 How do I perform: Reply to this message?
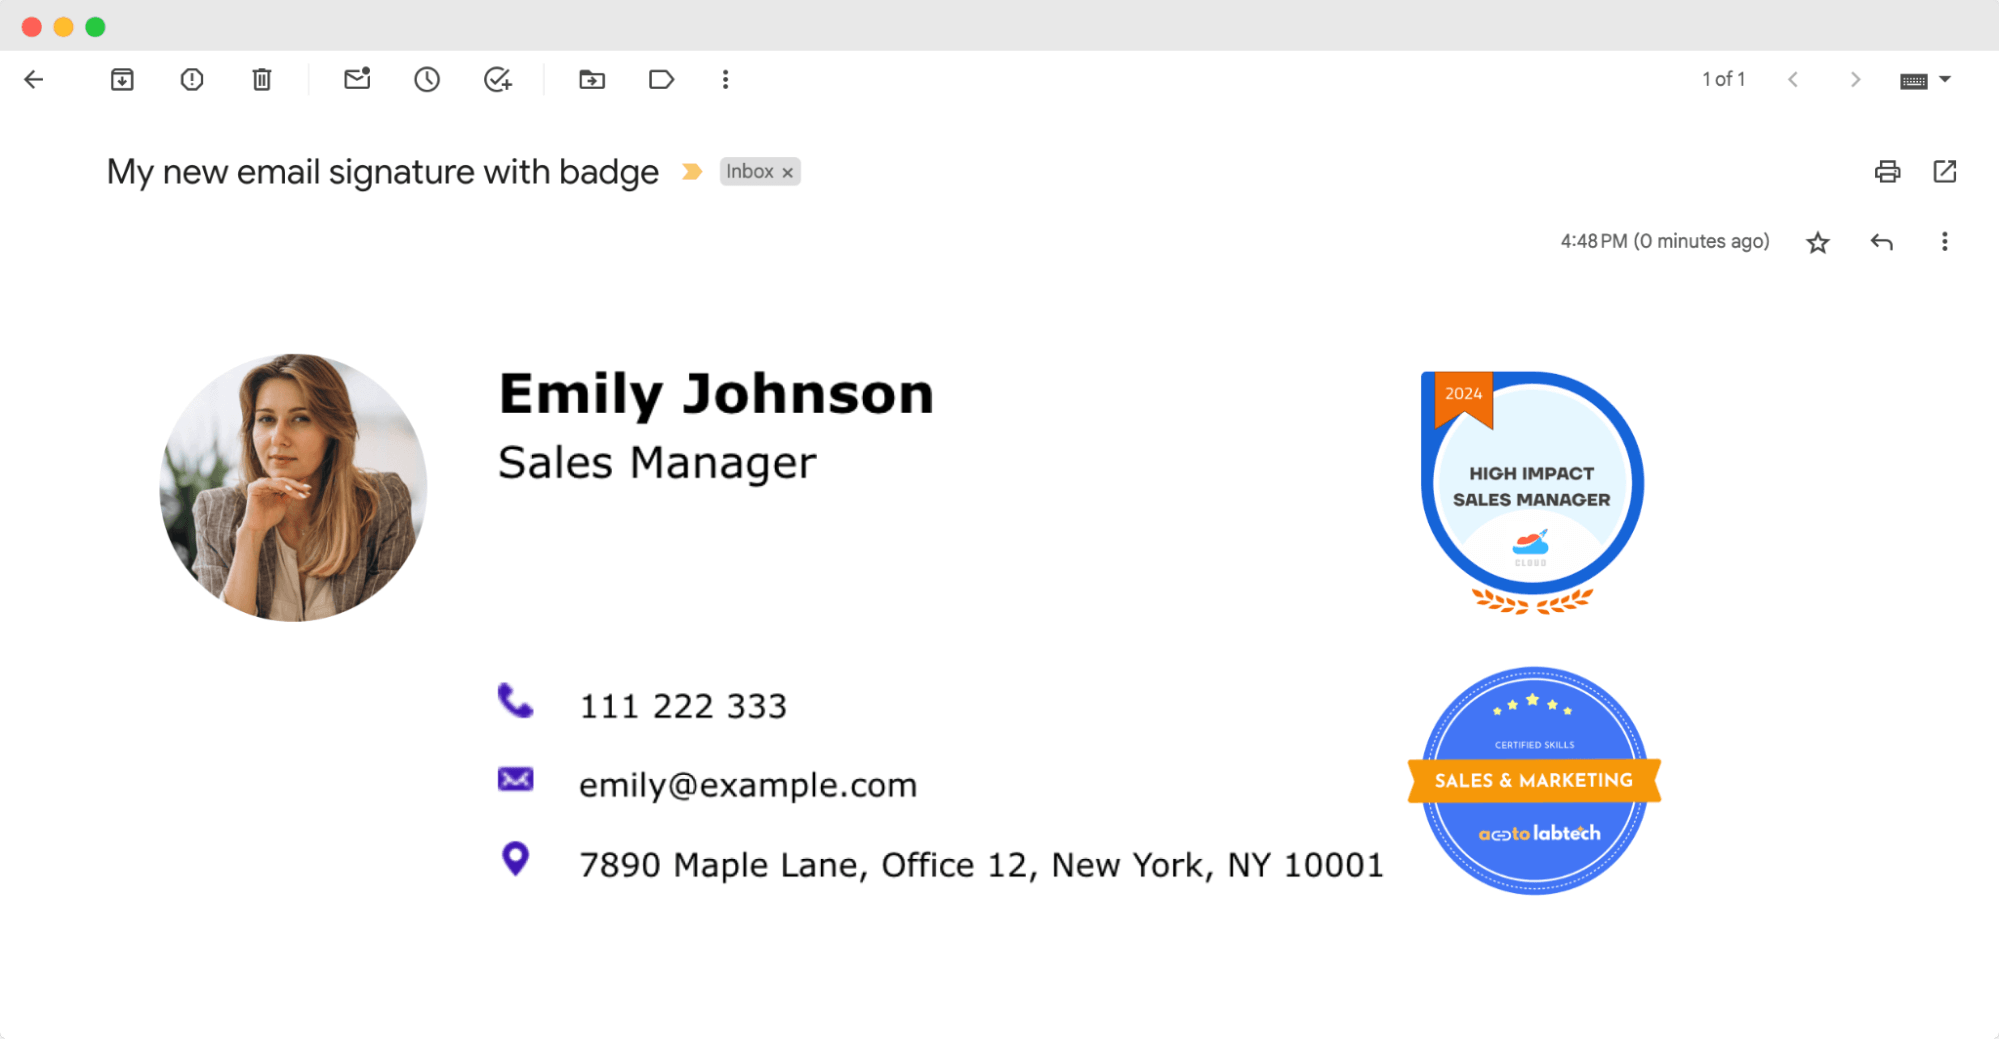(x=1882, y=242)
